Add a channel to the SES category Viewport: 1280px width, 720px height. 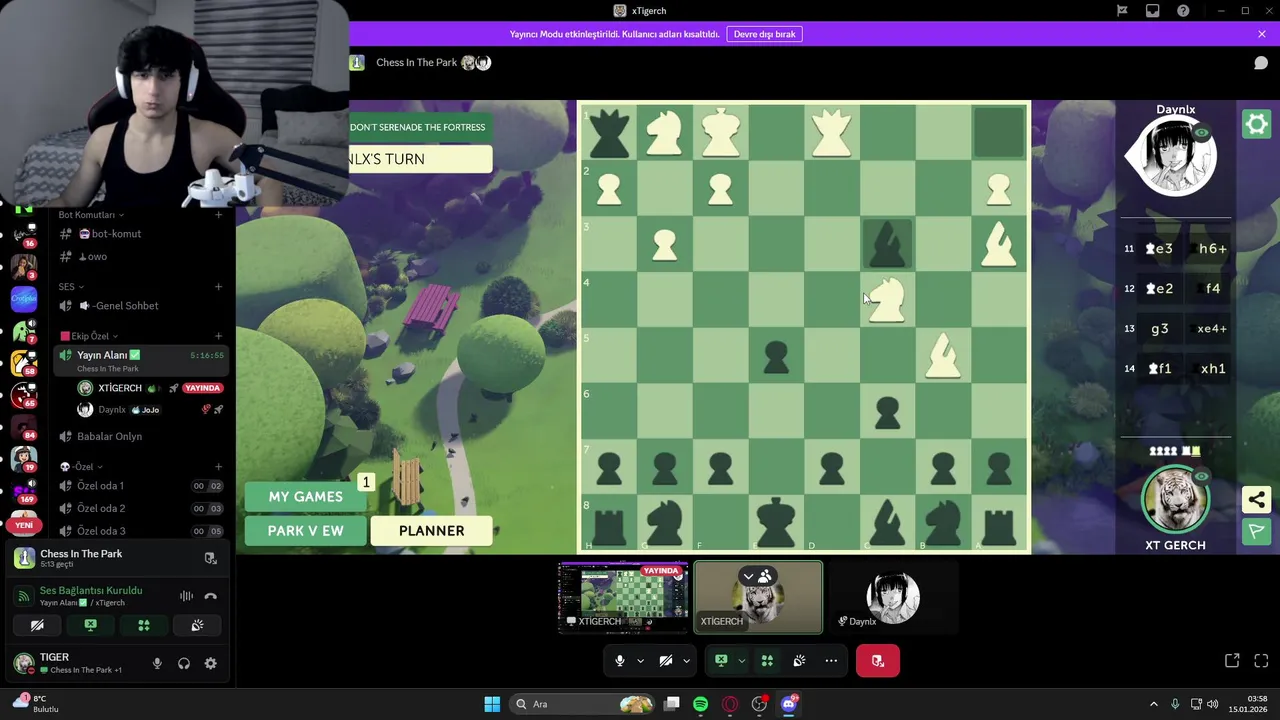(x=218, y=287)
